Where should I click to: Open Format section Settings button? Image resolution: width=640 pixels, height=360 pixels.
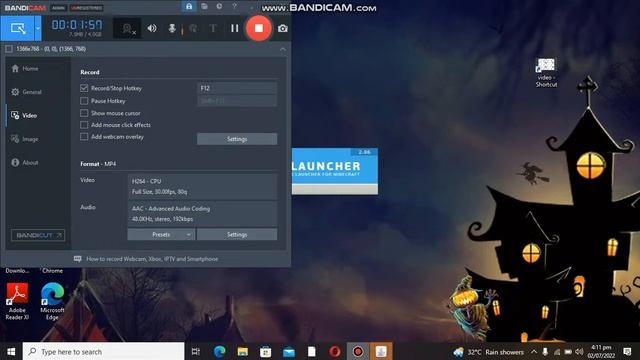coord(237,235)
